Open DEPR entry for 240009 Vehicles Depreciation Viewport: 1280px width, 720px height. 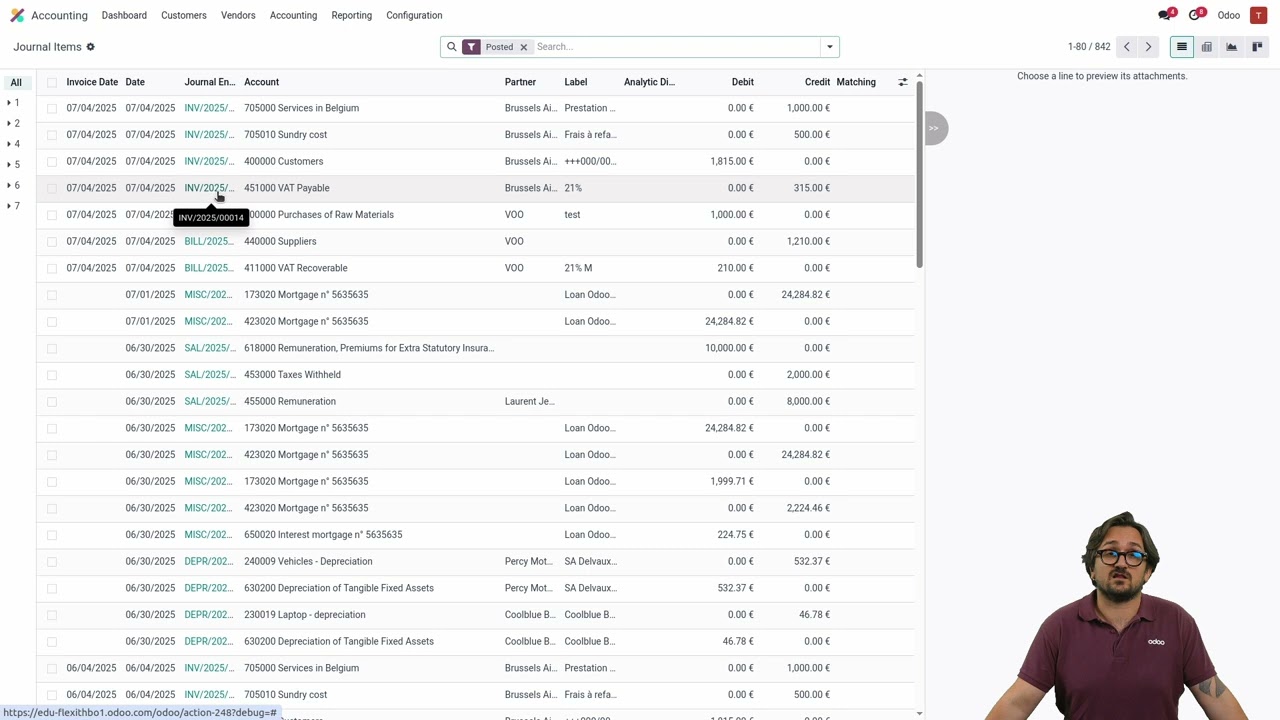coord(209,561)
